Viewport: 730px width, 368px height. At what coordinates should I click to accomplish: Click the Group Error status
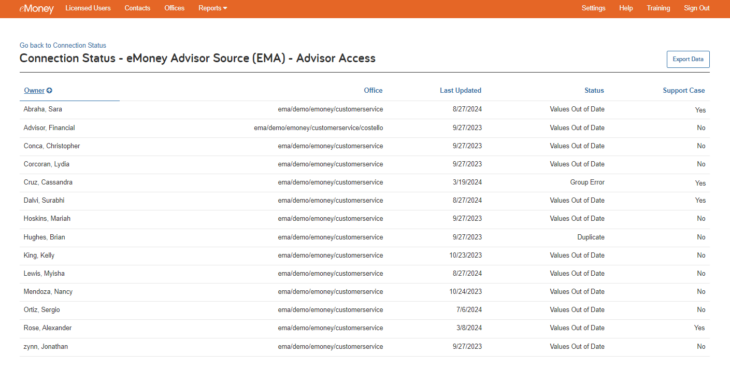(x=587, y=182)
